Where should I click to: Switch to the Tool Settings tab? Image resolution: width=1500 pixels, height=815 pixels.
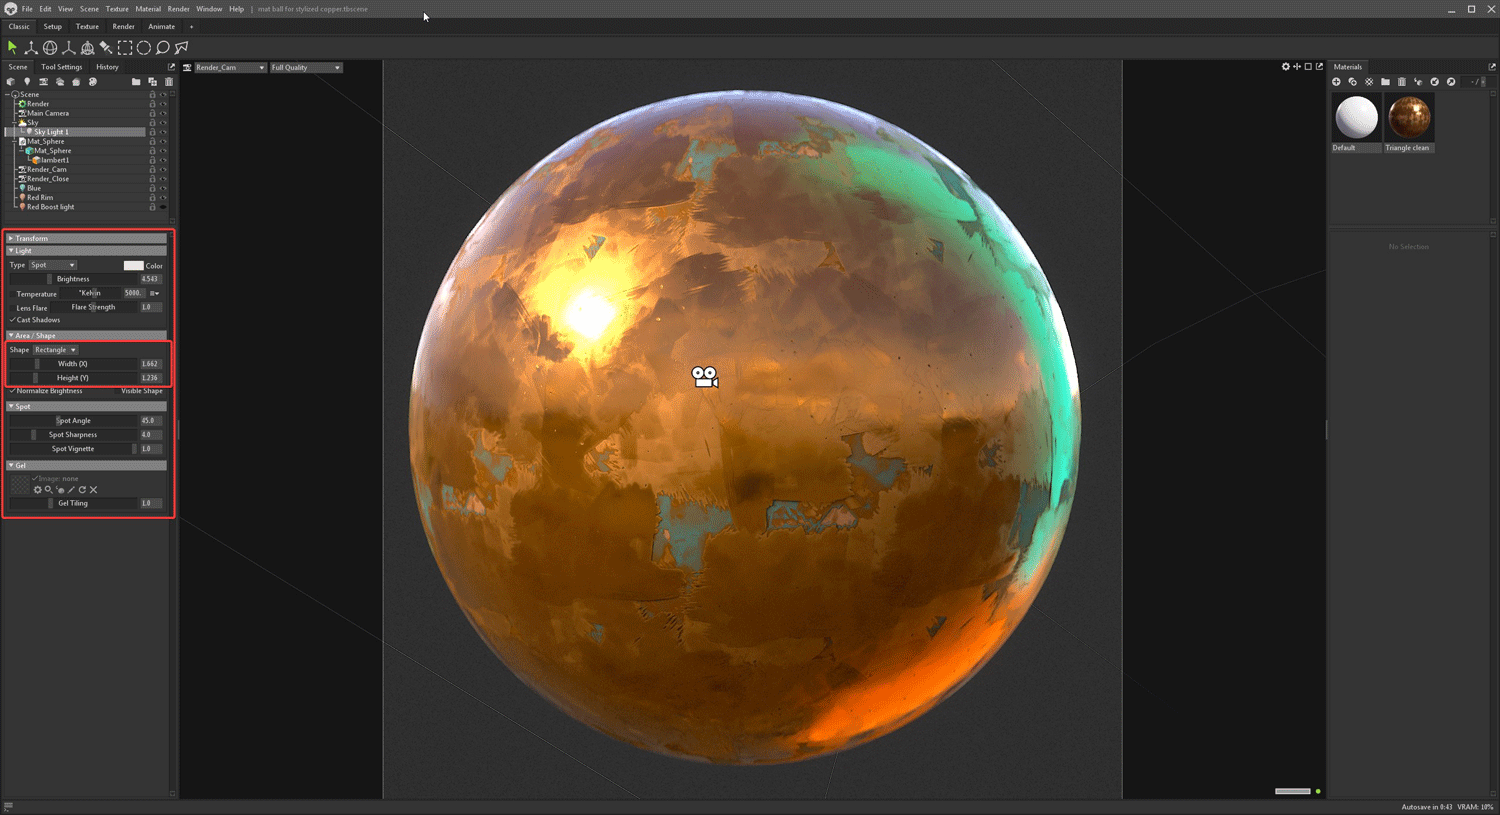coord(62,67)
